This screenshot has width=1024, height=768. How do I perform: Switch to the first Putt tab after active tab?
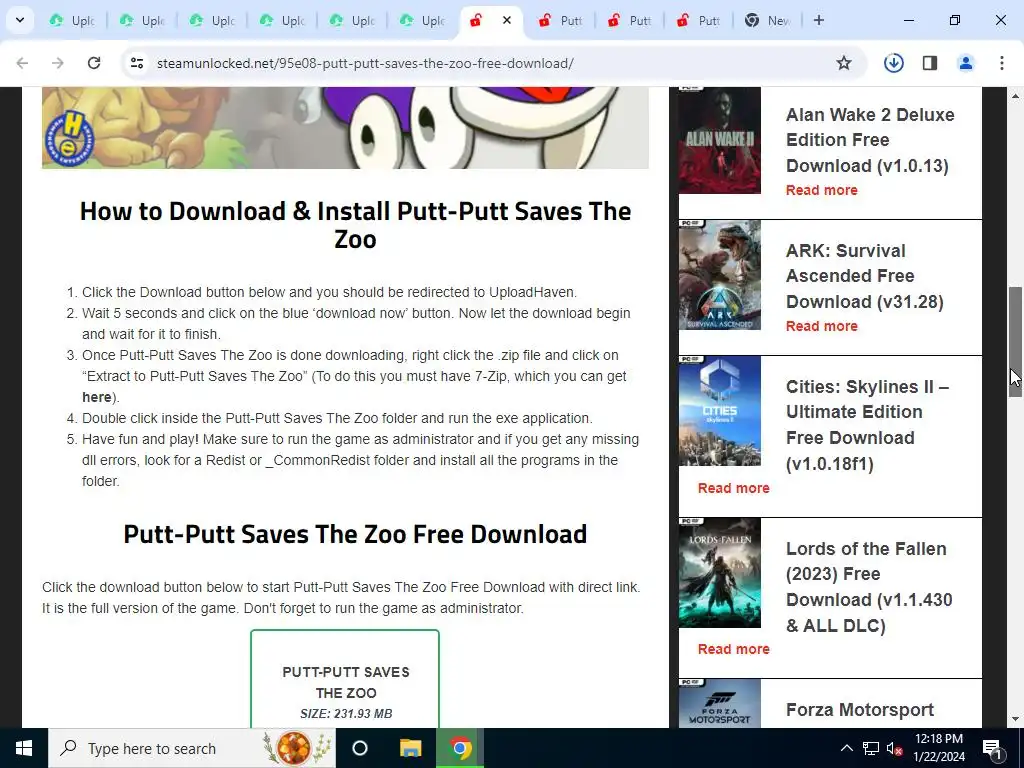pos(560,20)
